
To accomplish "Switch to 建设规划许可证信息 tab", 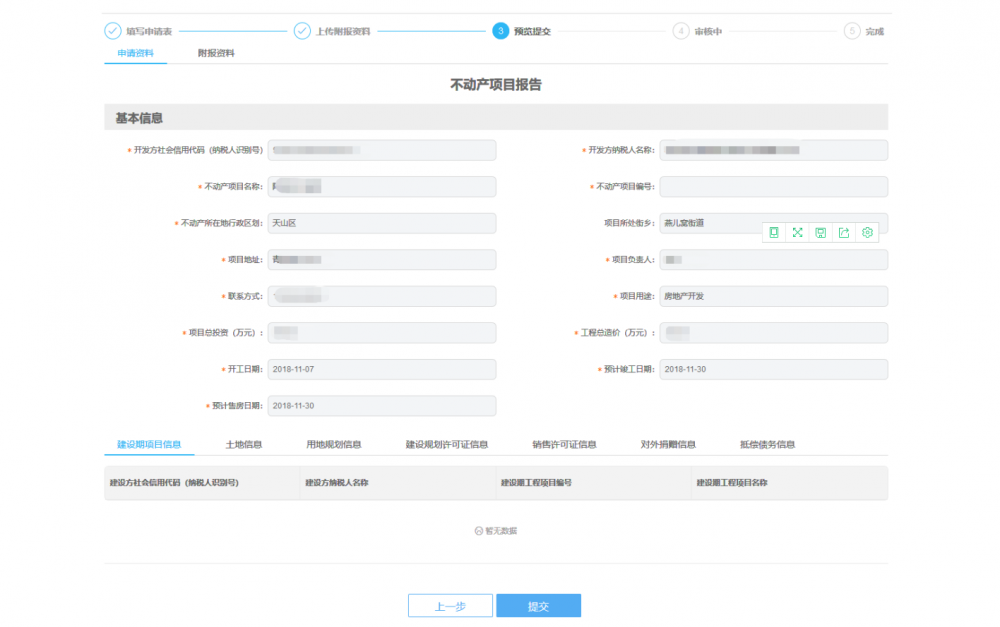I will (x=446, y=444).
